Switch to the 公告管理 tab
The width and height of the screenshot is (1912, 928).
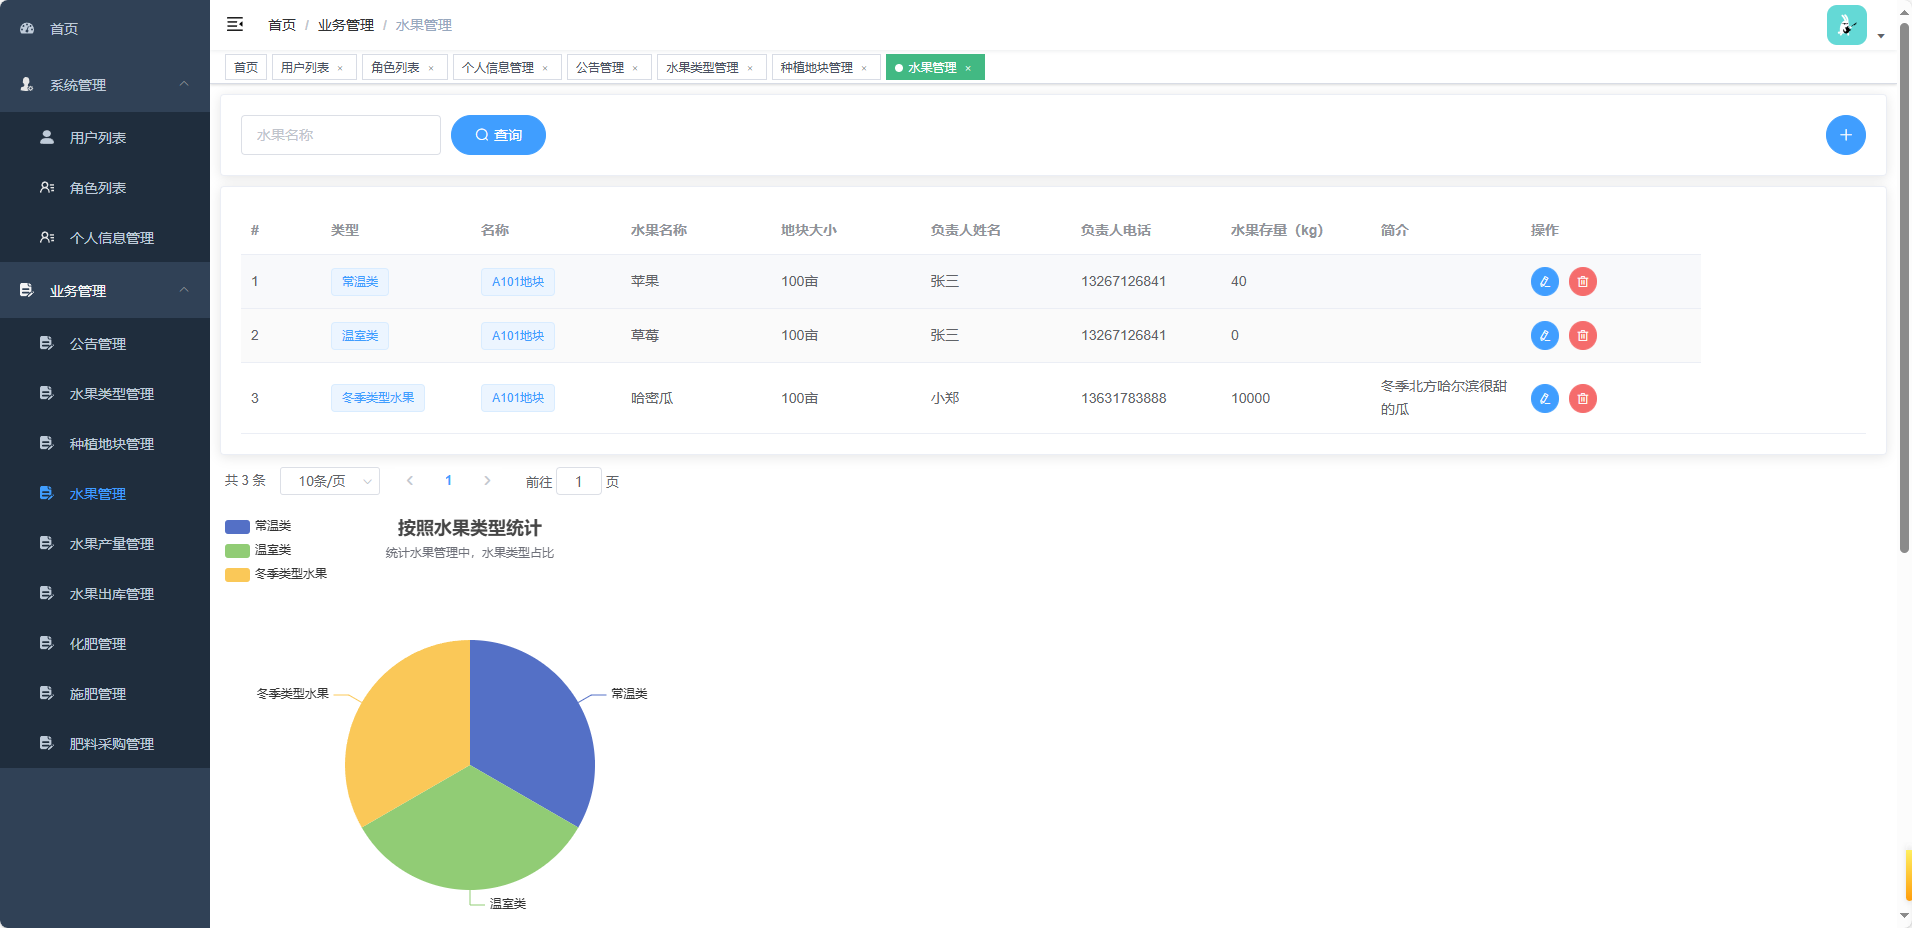pyautogui.click(x=600, y=67)
